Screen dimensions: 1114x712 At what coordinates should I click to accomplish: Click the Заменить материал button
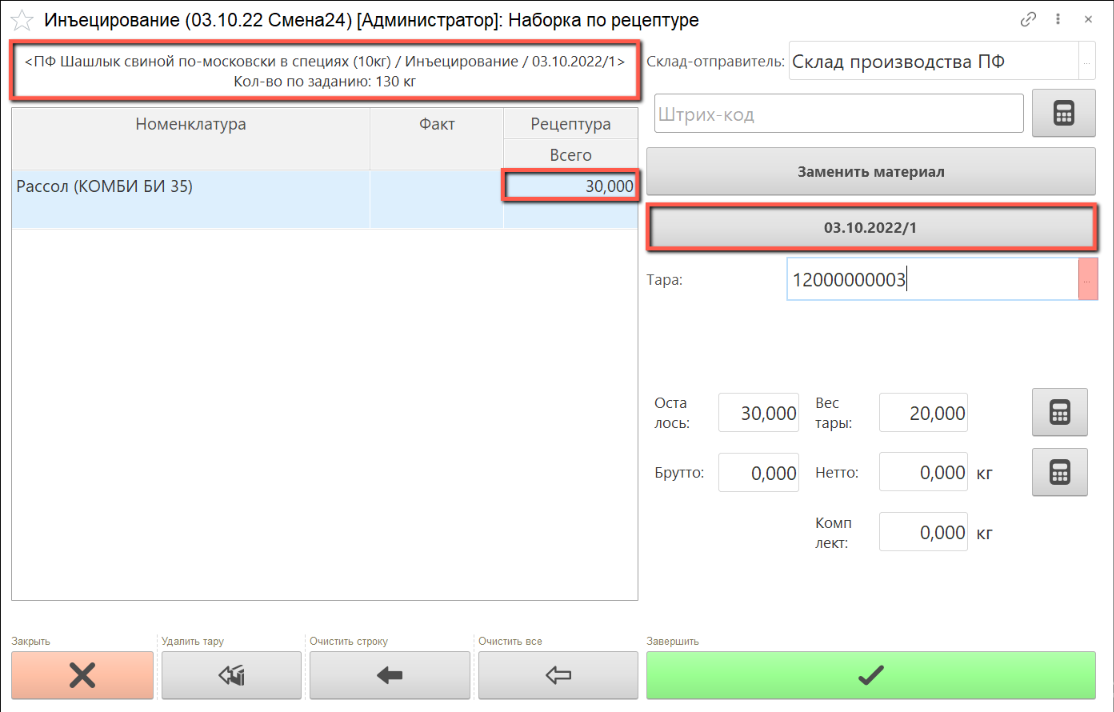coord(870,171)
